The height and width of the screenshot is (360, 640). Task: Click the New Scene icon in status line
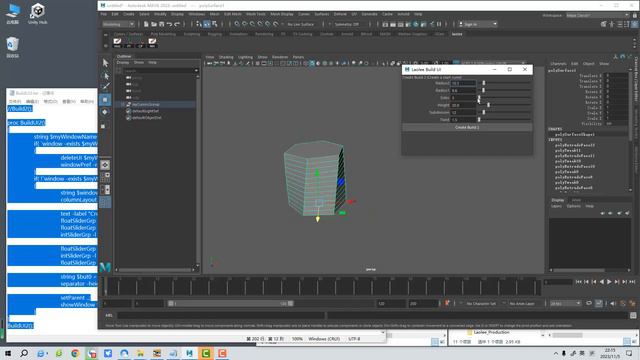tap(146, 24)
